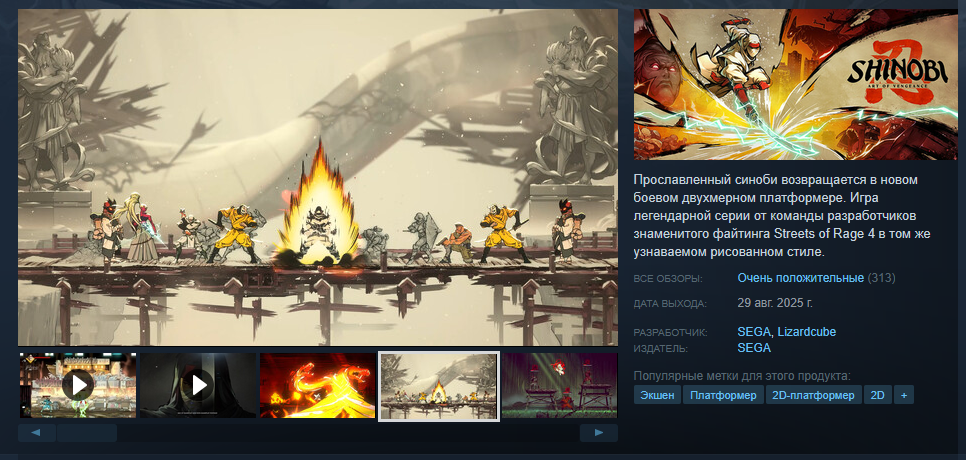Open the 'Очень положительные' reviews summary link
Screen dimensions: 966x460
[x=800, y=278]
